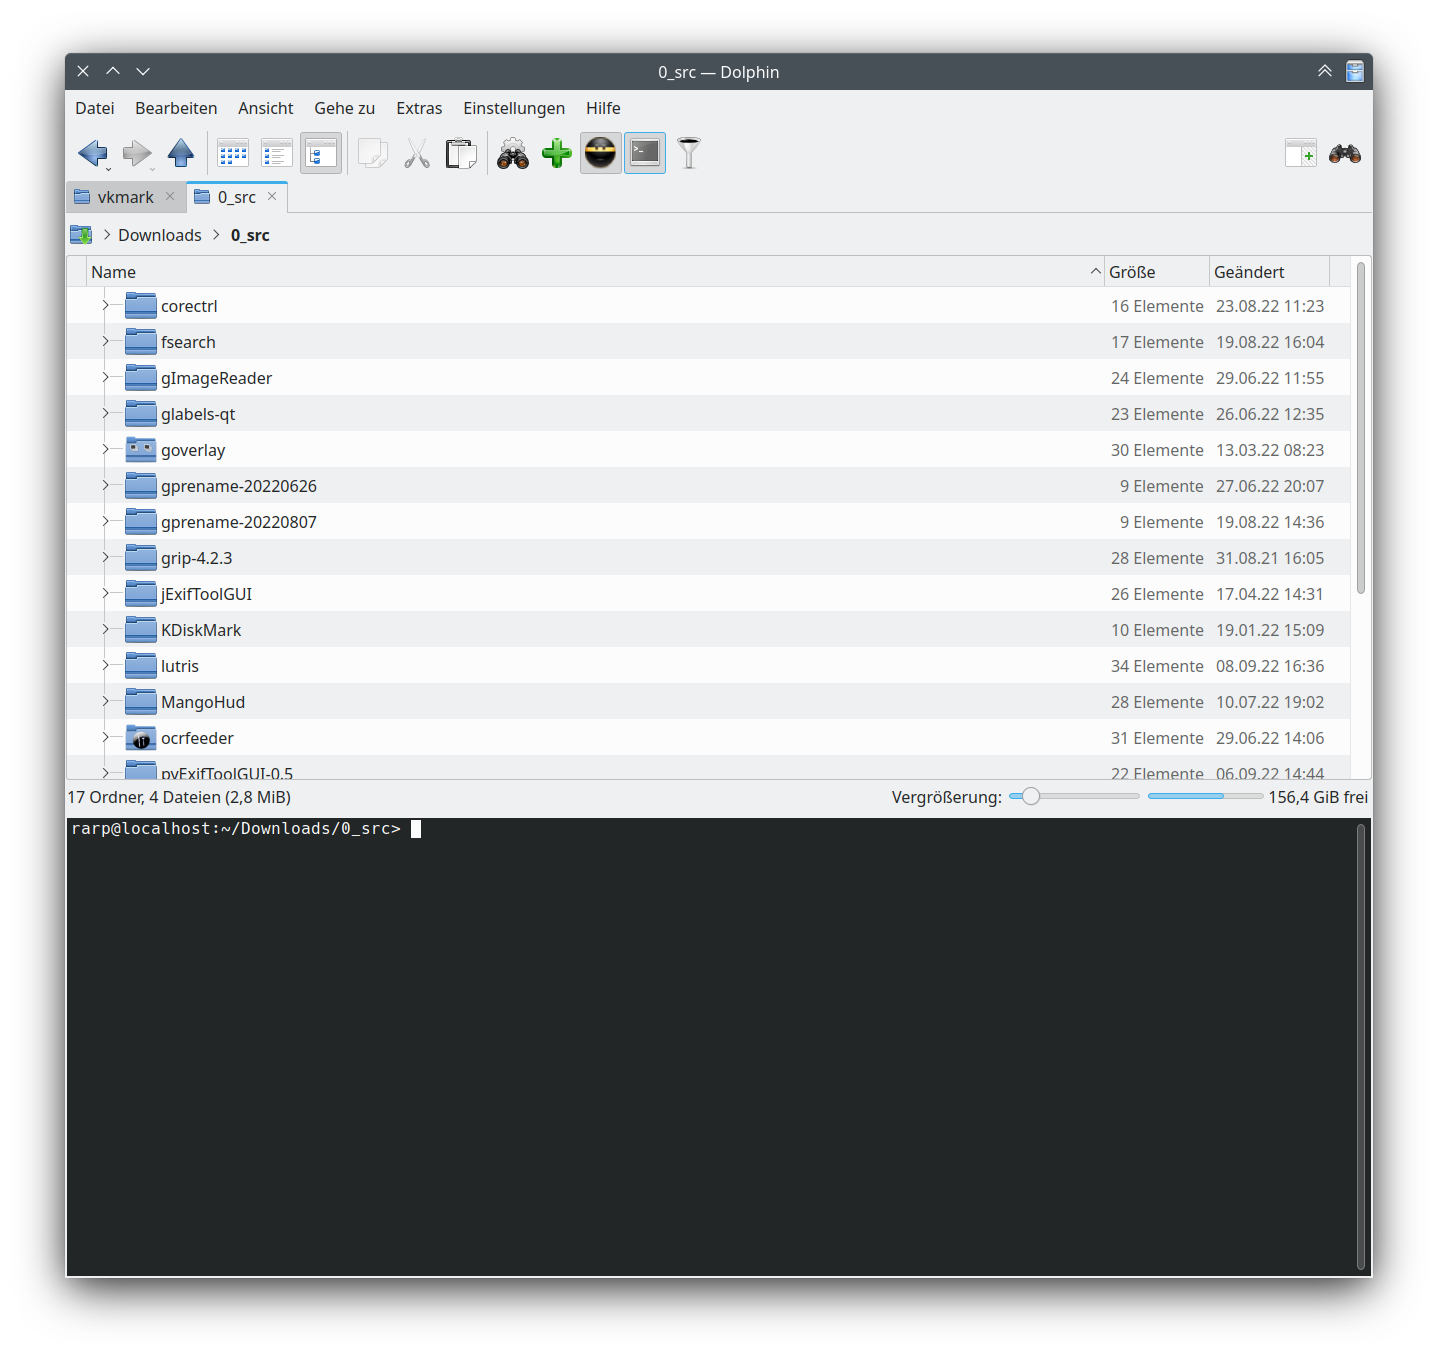Open the chevron dropdown before 0_src breadcrumb
Image resolution: width=1438 pixels, height=1355 pixels.
pos(216,235)
